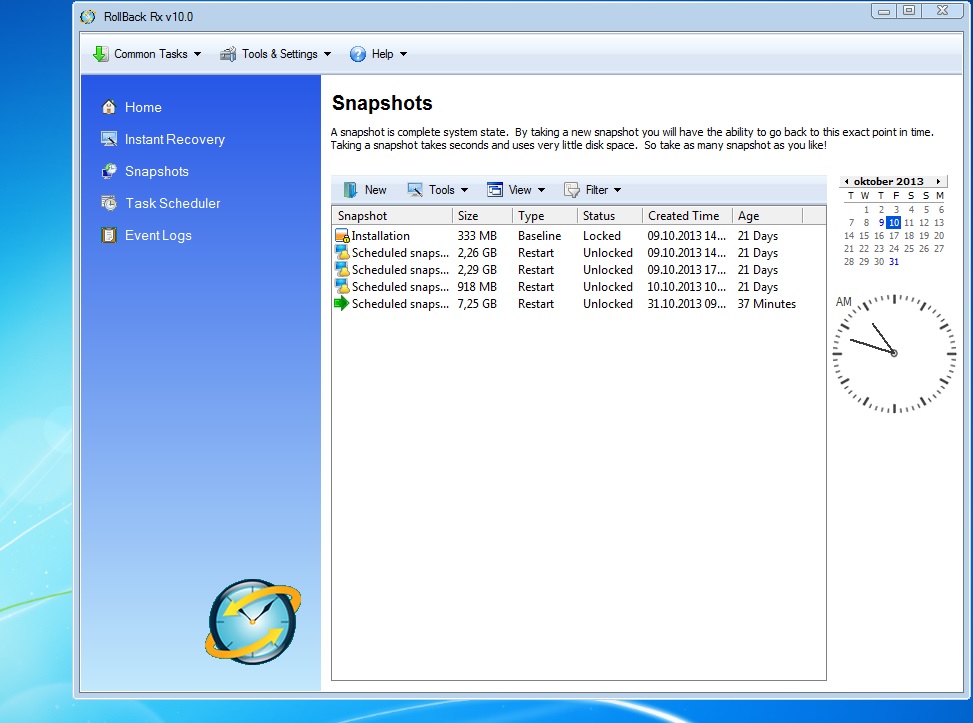Click the 333 MB size cell
Viewport: 973px width, 723px height.
(x=477, y=236)
